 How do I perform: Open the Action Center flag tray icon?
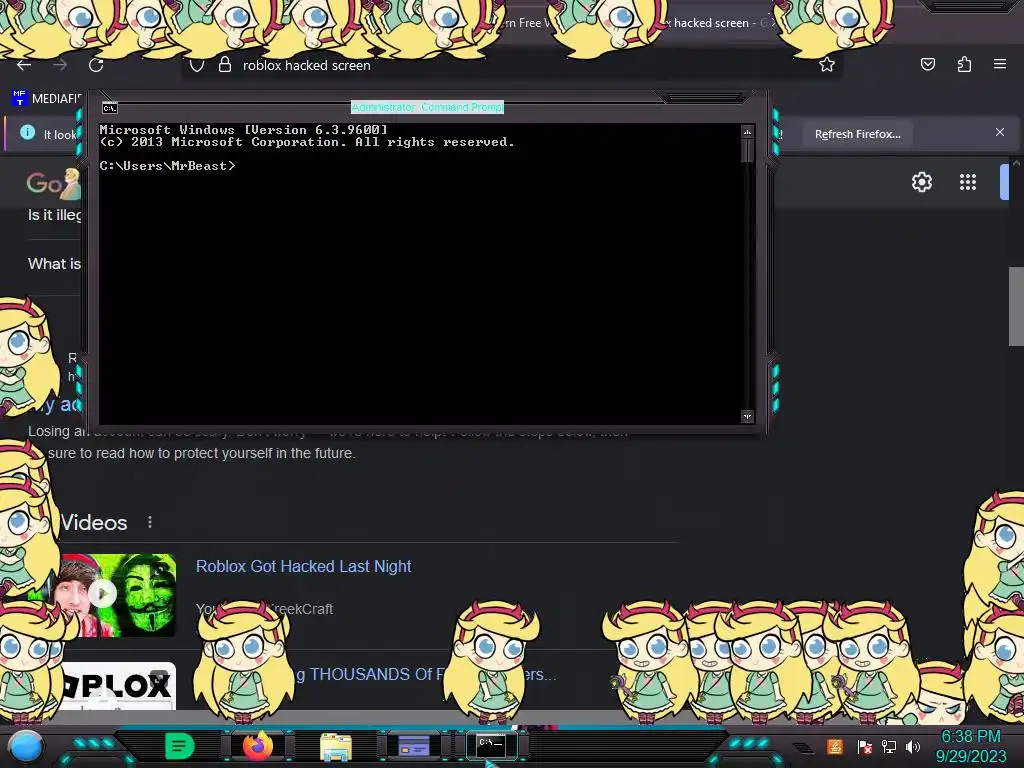[x=864, y=746]
